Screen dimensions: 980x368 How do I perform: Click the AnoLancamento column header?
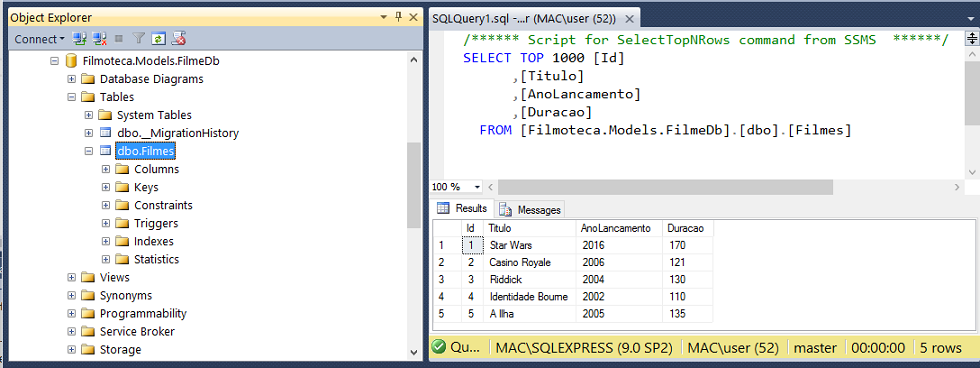[x=619, y=229]
